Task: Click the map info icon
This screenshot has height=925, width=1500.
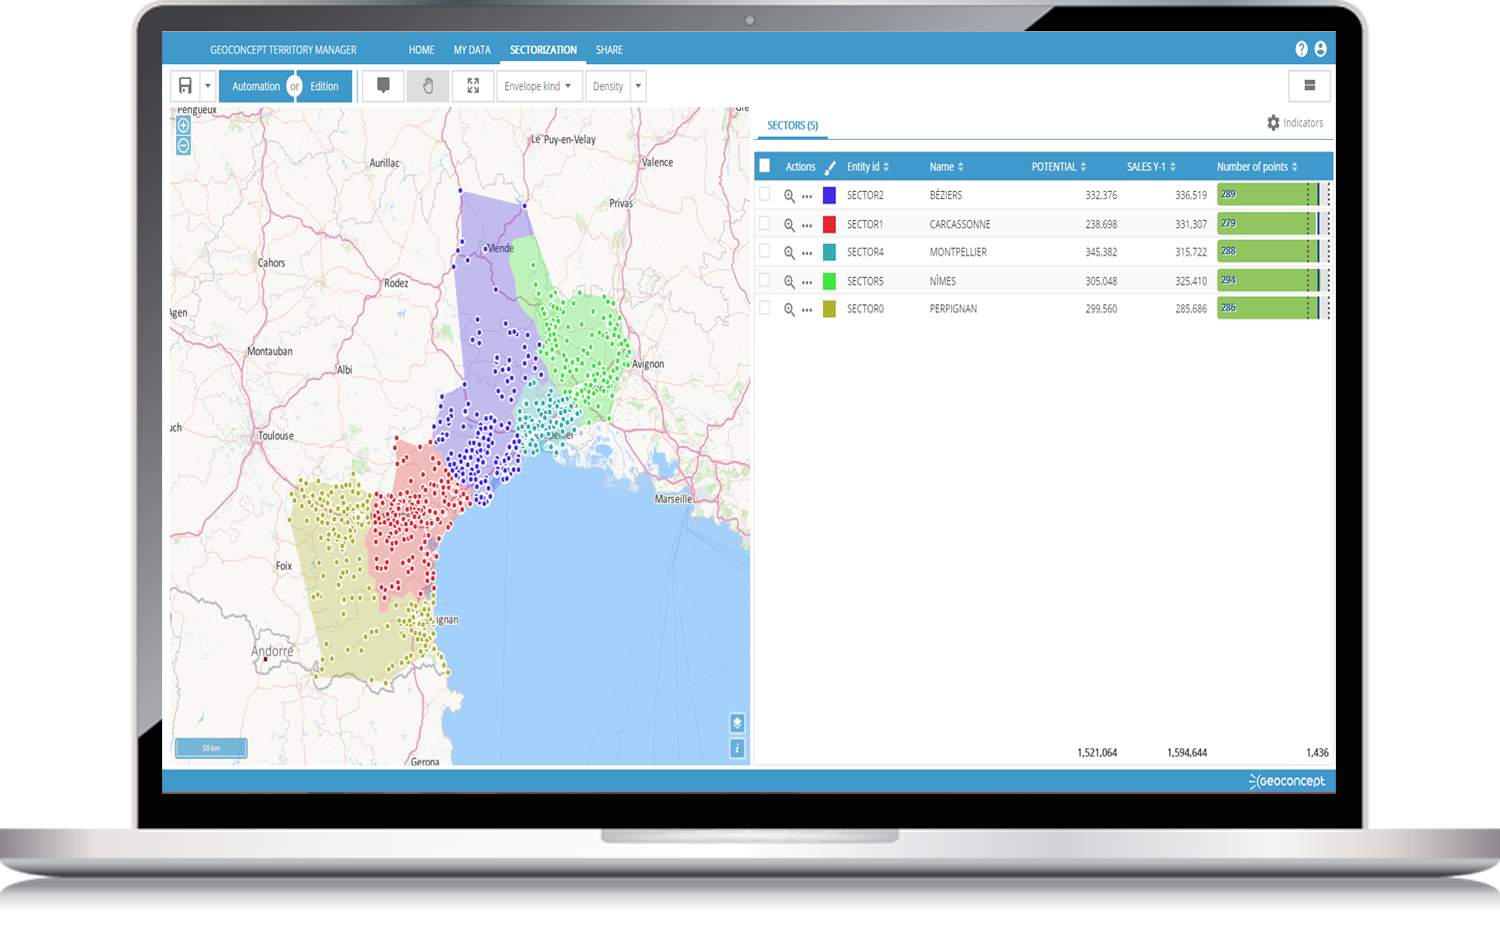Action: click(737, 748)
